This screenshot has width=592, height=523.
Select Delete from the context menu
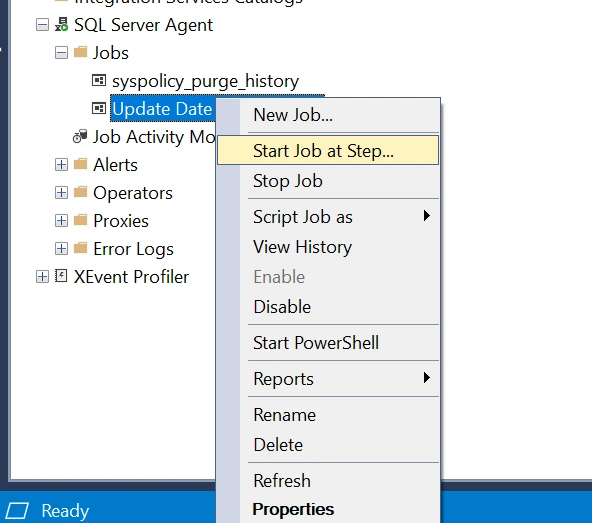click(x=328, y=445)
